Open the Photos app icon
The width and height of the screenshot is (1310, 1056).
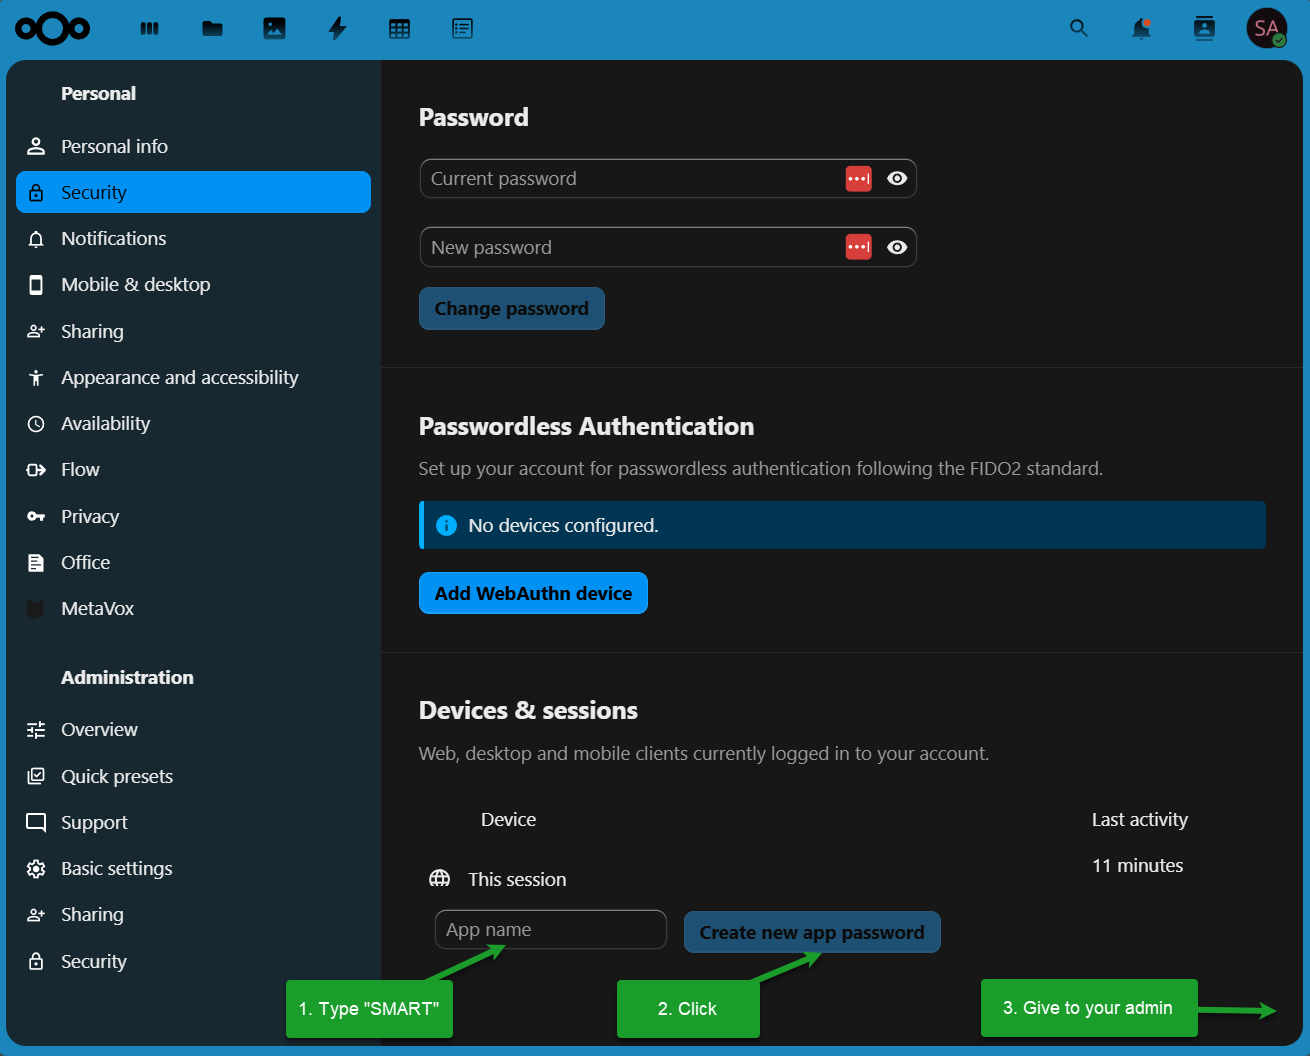pyautogui.click(x=274, y=29)
